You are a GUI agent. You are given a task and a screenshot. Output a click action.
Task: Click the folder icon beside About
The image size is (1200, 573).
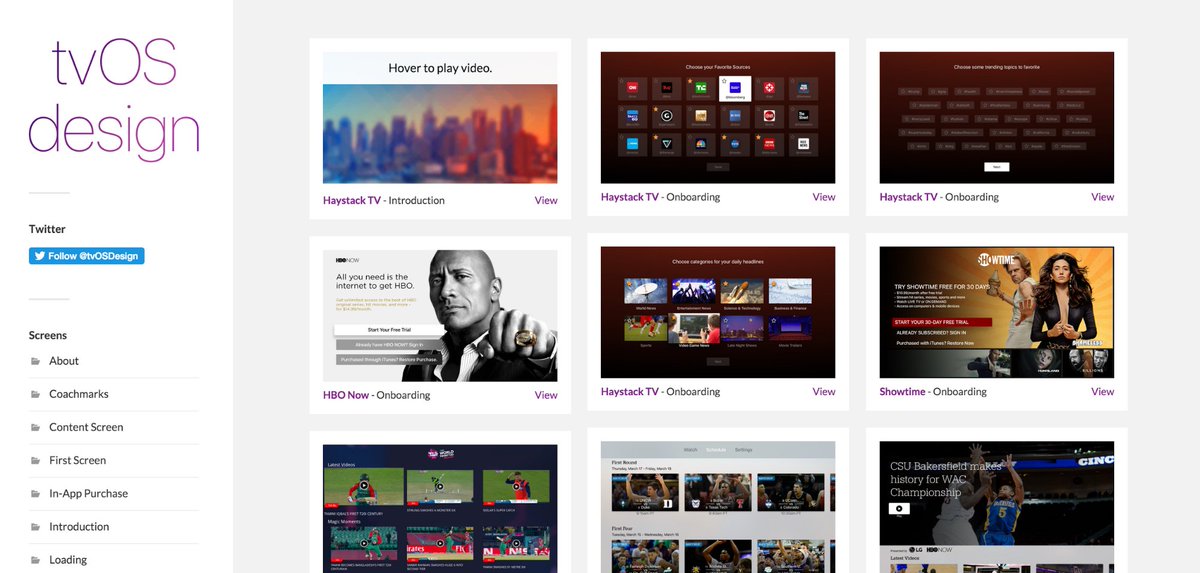(36, 361)
